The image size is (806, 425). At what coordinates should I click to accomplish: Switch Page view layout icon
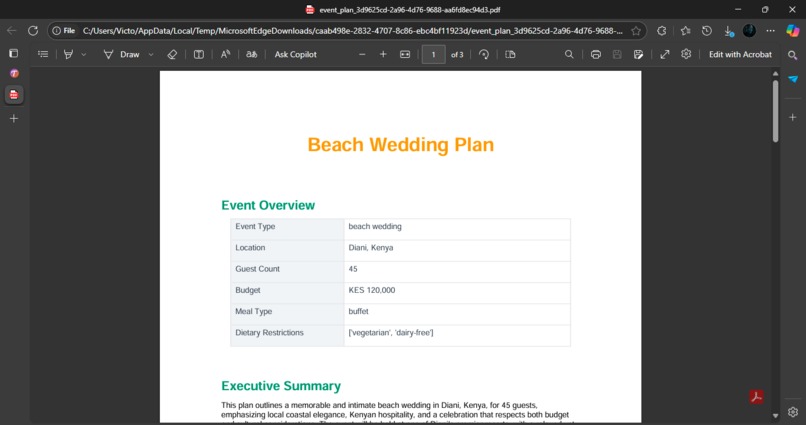510,54
